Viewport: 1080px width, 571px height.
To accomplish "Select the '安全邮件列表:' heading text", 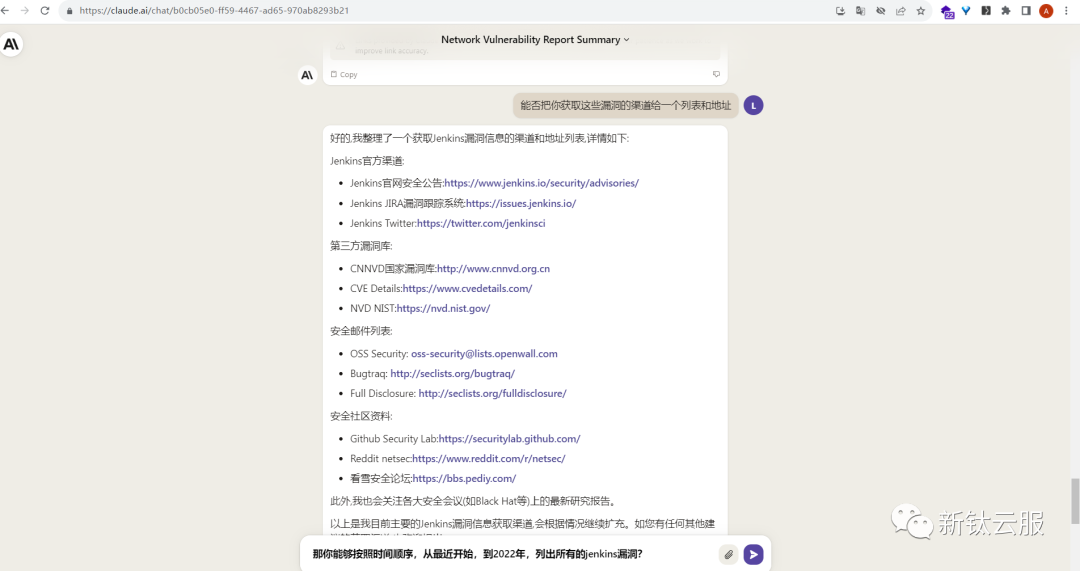I will coord(361,331).
